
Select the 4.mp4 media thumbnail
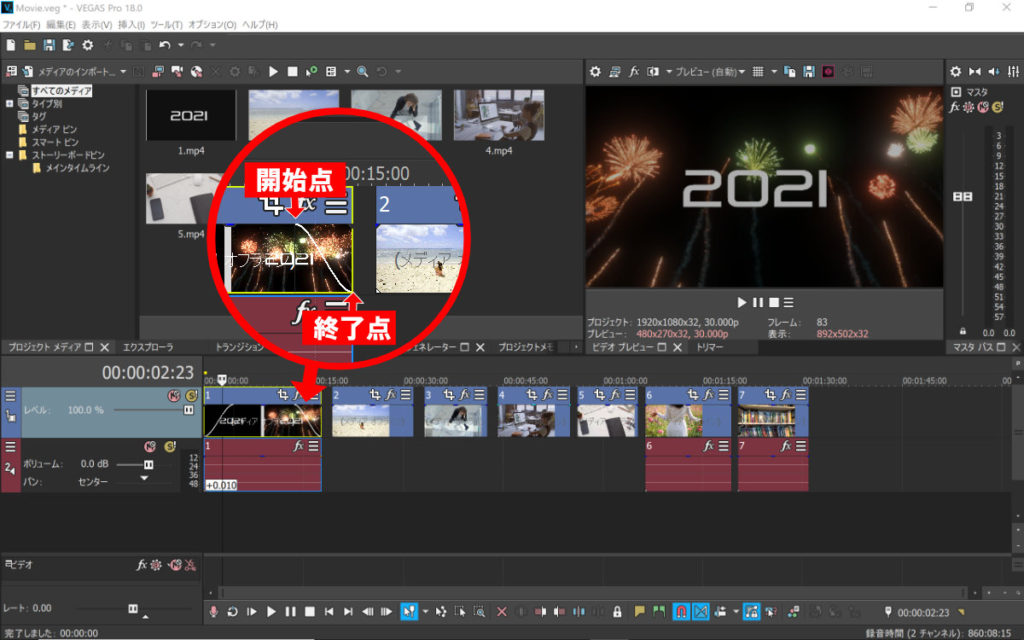tap(498, 116)
